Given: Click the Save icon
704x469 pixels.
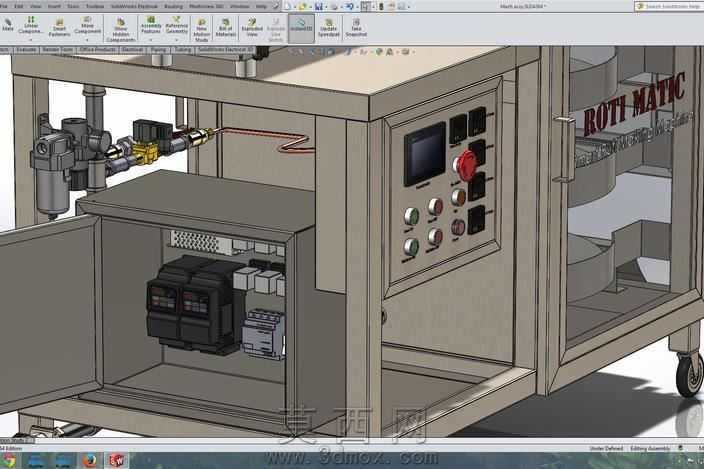Looking at the screenshot, I should [x=318, y=6].
